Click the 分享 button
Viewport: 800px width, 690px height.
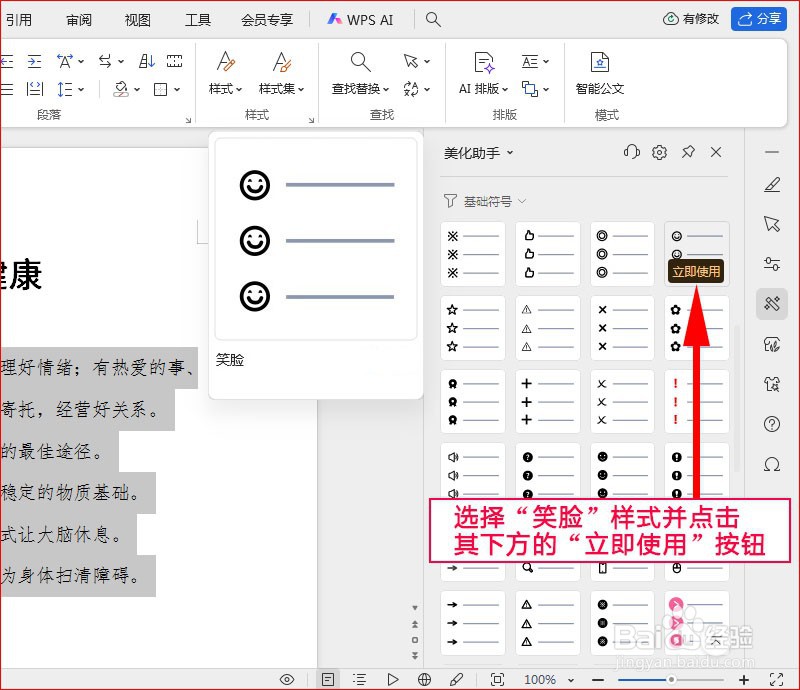[x=759, y=18]
